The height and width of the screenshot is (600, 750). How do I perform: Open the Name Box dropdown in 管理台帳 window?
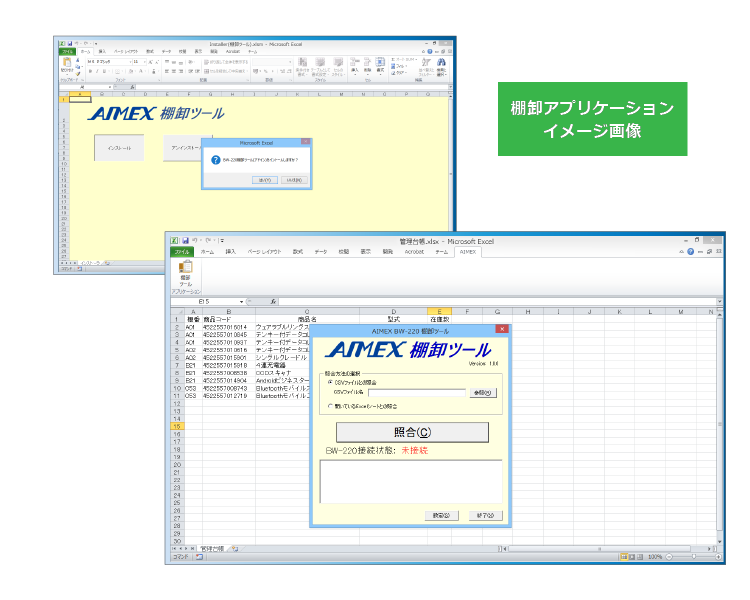tap(242, 301)
